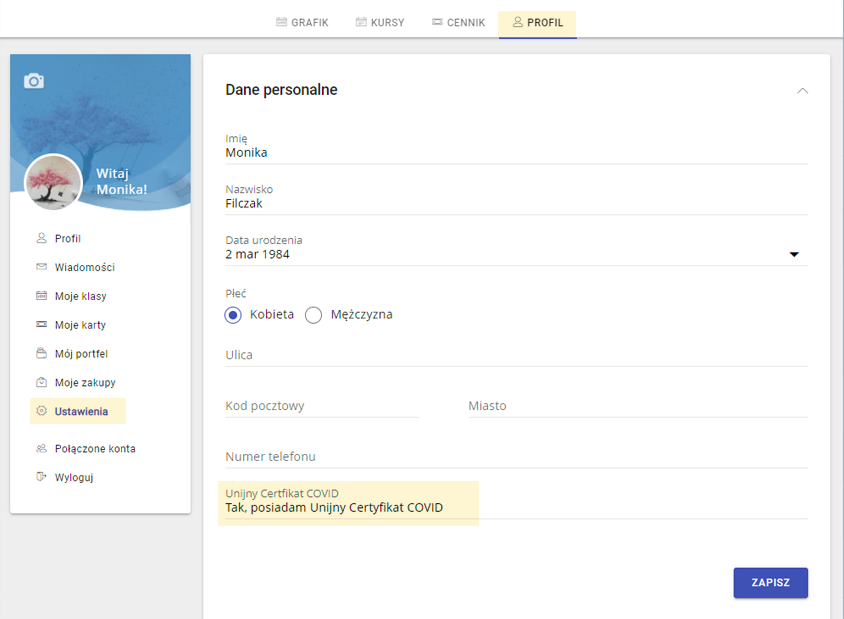Open the PROFIL tab
844x619 pixels.
(537, 23)
